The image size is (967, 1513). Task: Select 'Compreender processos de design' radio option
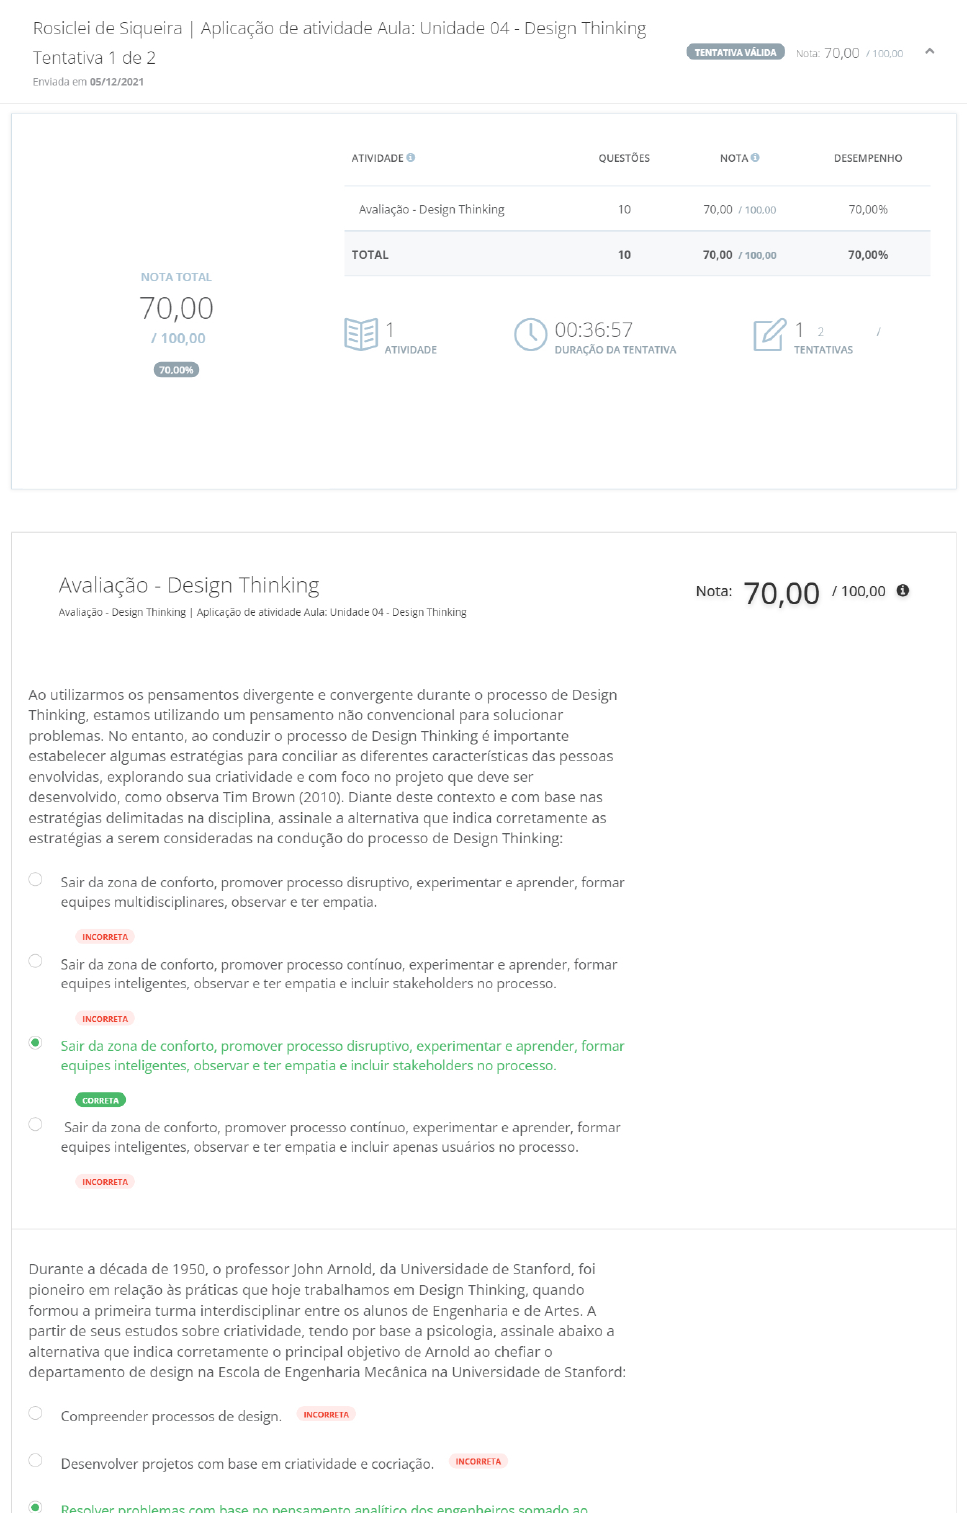[x=36, y=1413]
